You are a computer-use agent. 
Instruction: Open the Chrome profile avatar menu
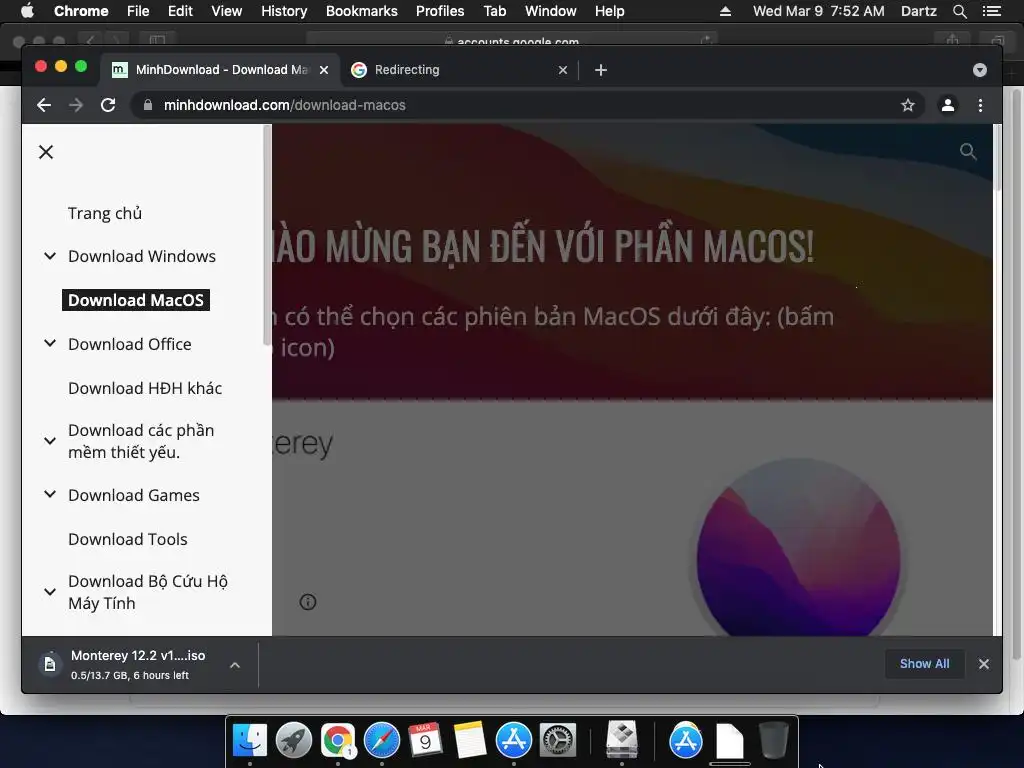pos(948,105)
